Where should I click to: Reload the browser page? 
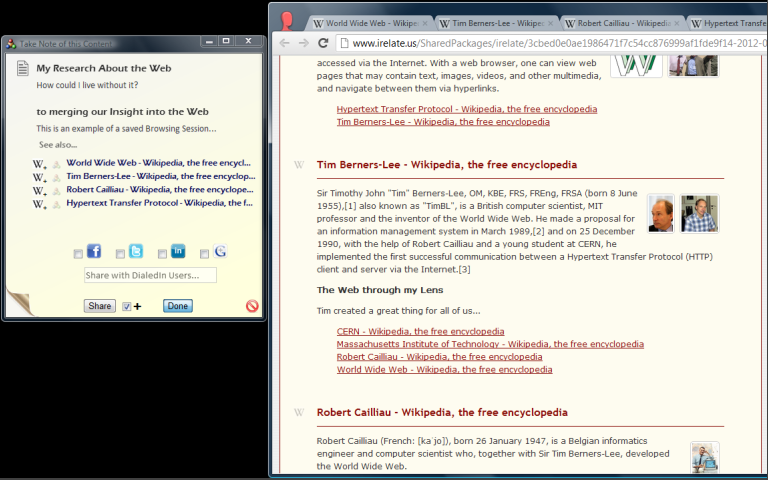click(x=323, y=43)
